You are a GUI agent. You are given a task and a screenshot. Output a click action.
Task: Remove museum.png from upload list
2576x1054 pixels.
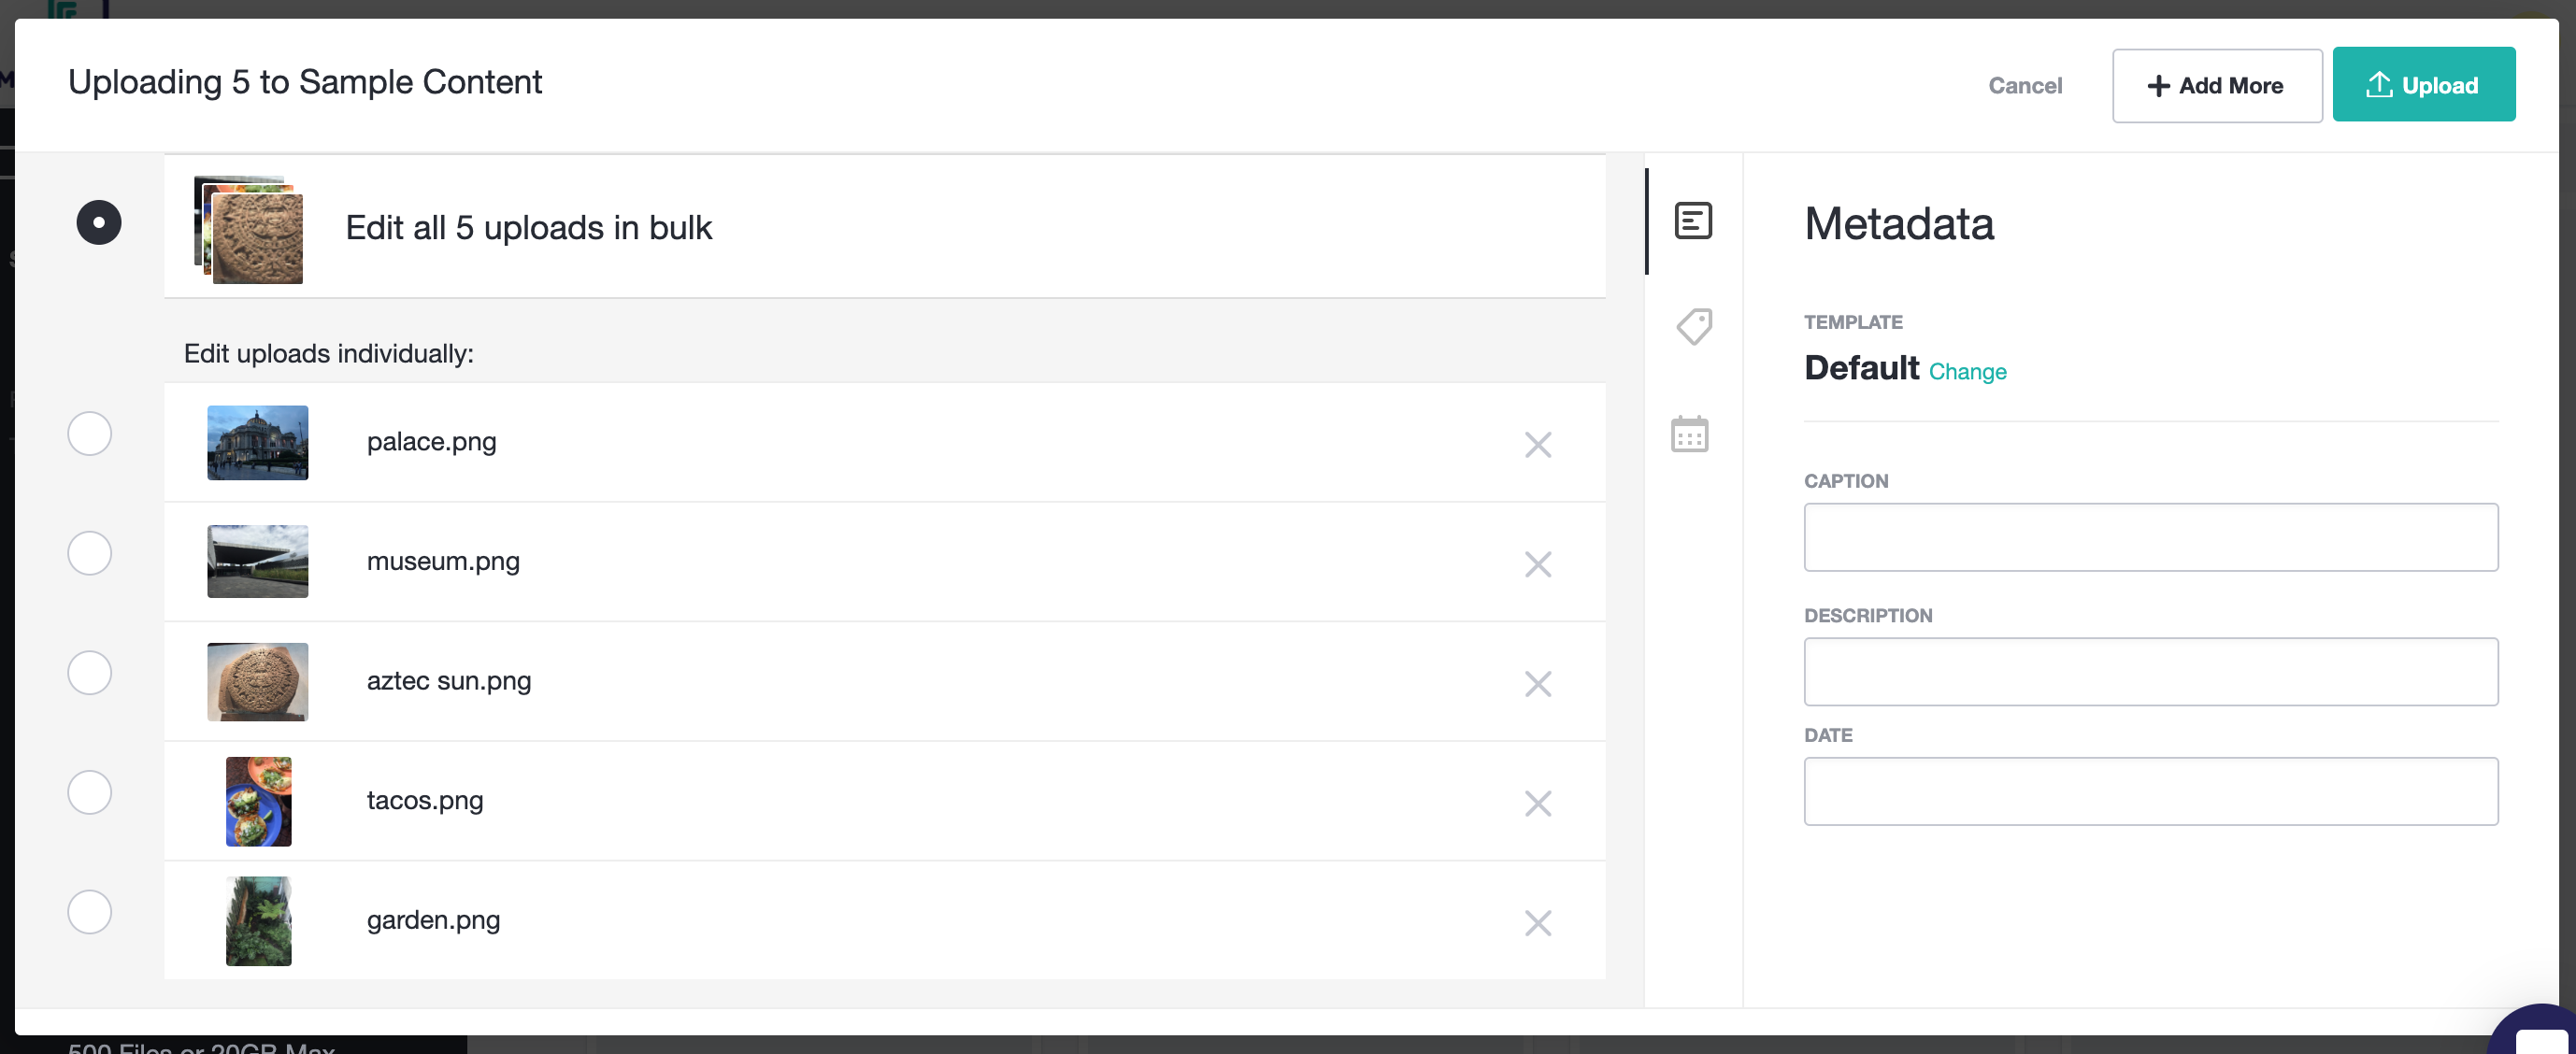[x=1537, y=565]
